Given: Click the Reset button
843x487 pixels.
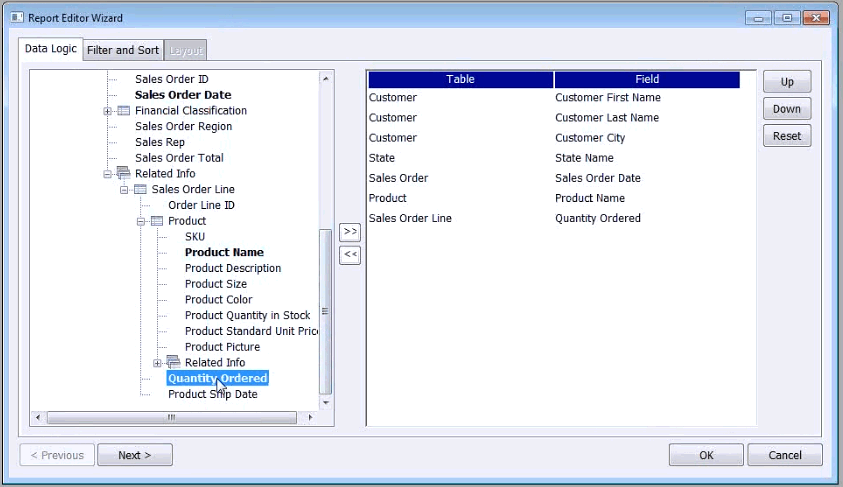Looking at the screenshot, I should tap(787, 136).
